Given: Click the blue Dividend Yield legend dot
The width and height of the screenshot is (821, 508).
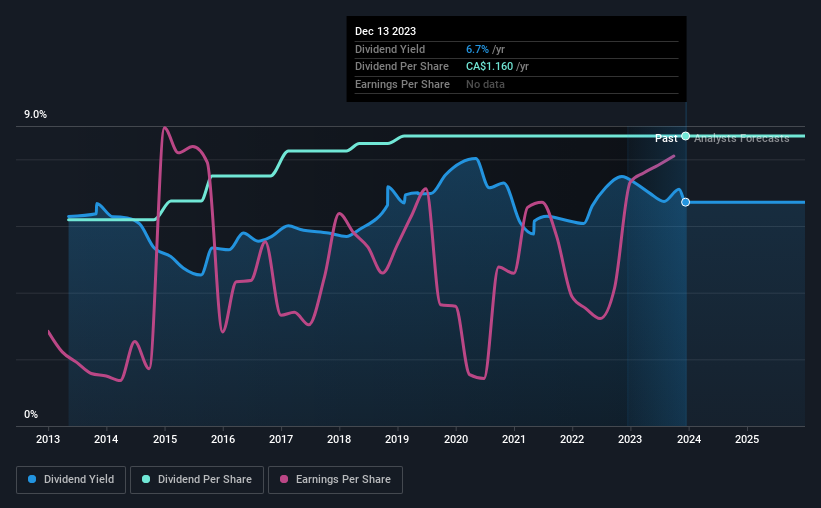Looking at the screenshot, I should (32, 479).
